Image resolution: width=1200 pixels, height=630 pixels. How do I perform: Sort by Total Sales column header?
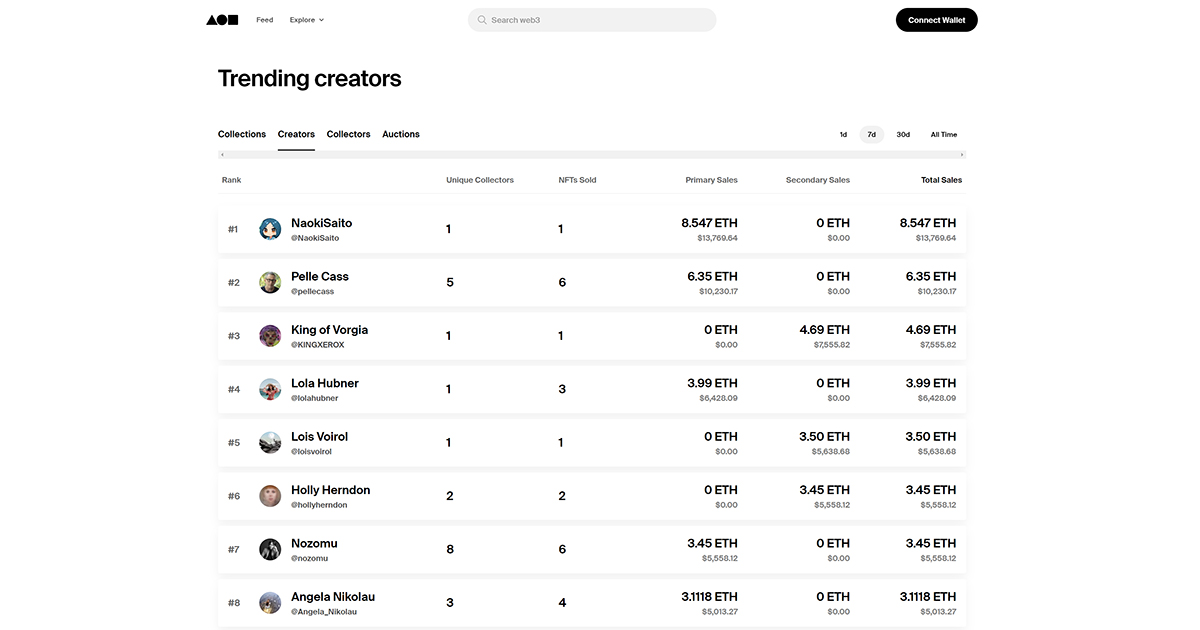[941, 180]
